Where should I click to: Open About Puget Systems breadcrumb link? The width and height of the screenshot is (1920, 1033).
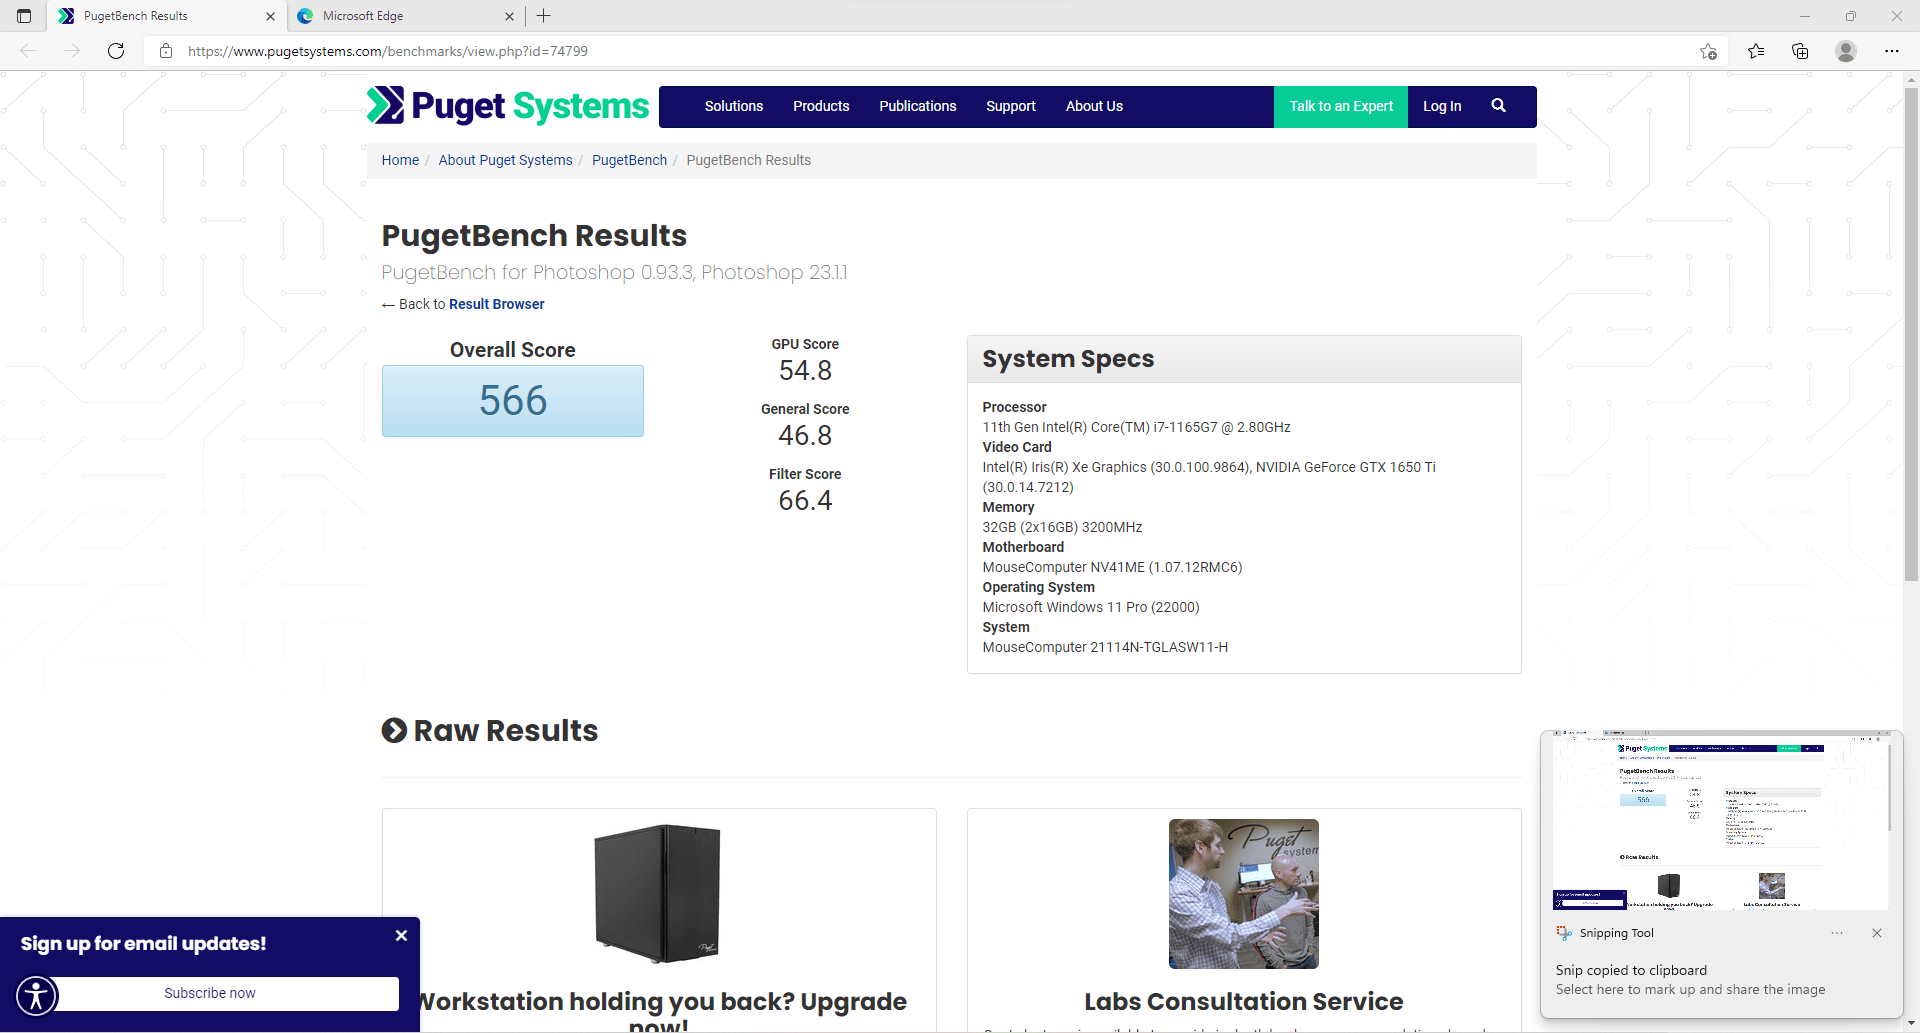505,160
